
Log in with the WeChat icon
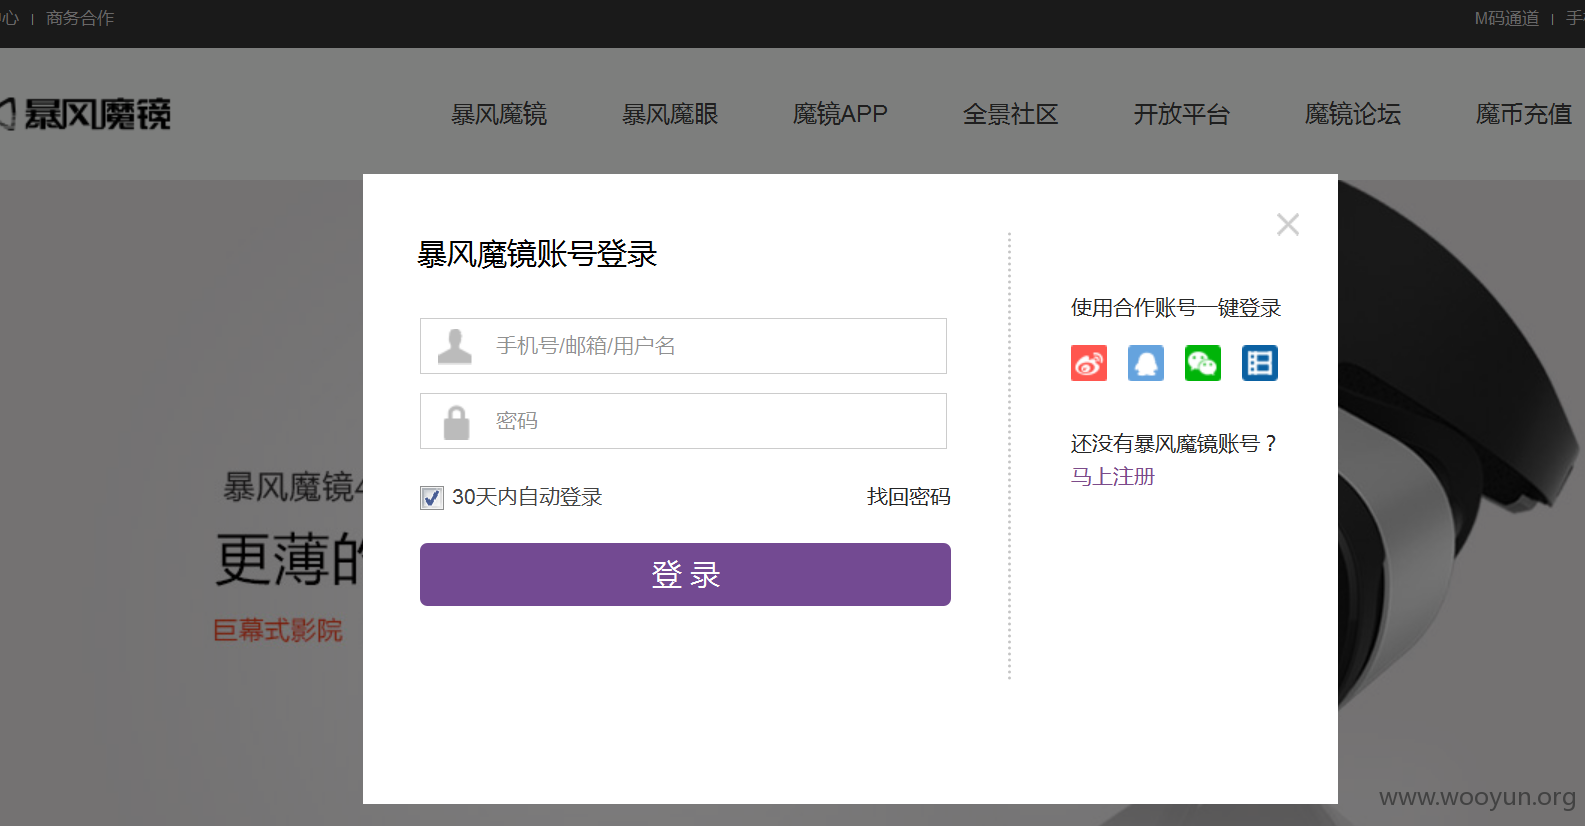pos(1203,363)
